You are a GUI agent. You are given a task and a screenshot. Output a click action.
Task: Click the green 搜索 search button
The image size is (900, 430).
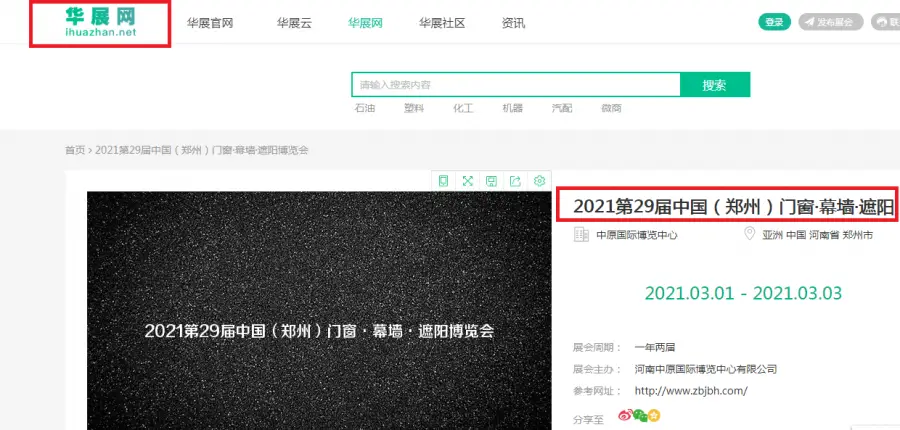point(715,85)
